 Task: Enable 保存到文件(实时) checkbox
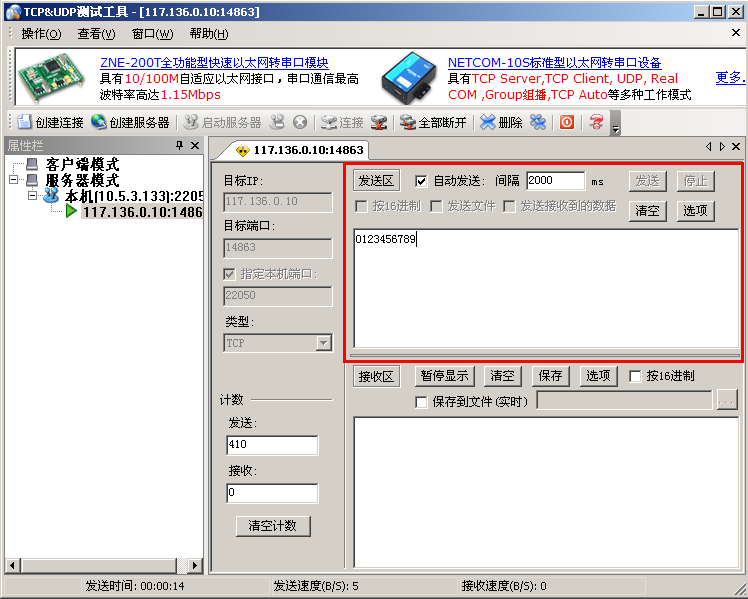point(421,402)
